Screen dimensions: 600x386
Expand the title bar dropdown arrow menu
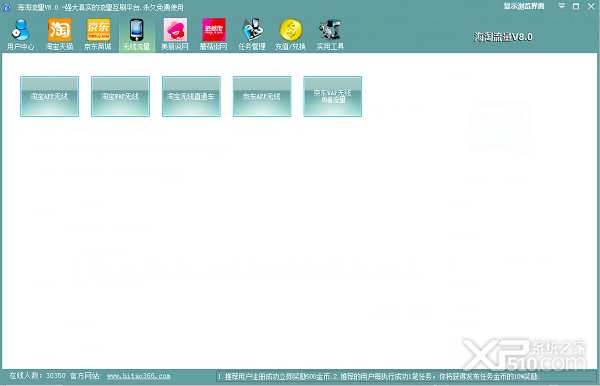coord(562,6)
